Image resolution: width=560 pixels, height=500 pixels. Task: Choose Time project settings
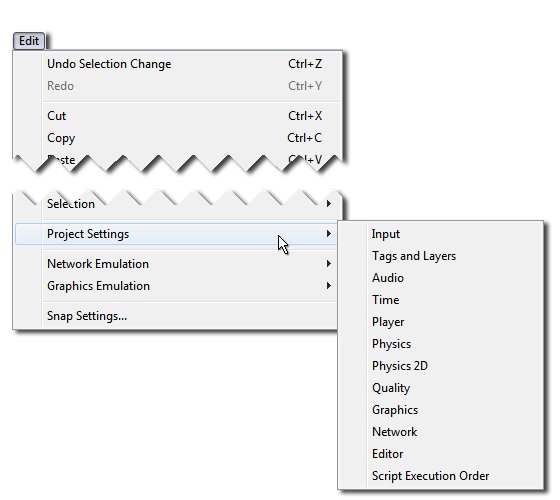tap(440, 300)
